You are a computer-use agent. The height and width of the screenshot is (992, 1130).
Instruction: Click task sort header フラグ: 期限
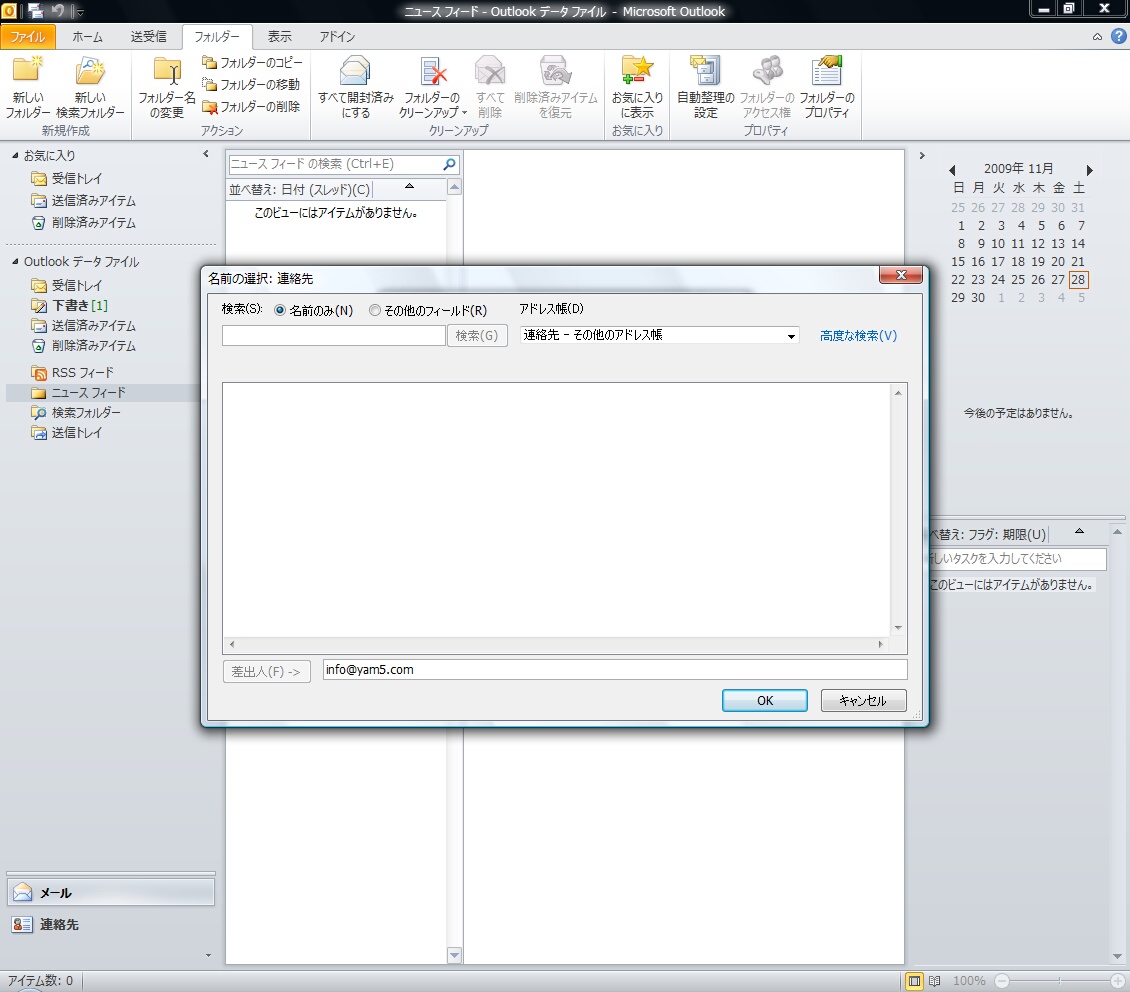(x=987, y=535)
